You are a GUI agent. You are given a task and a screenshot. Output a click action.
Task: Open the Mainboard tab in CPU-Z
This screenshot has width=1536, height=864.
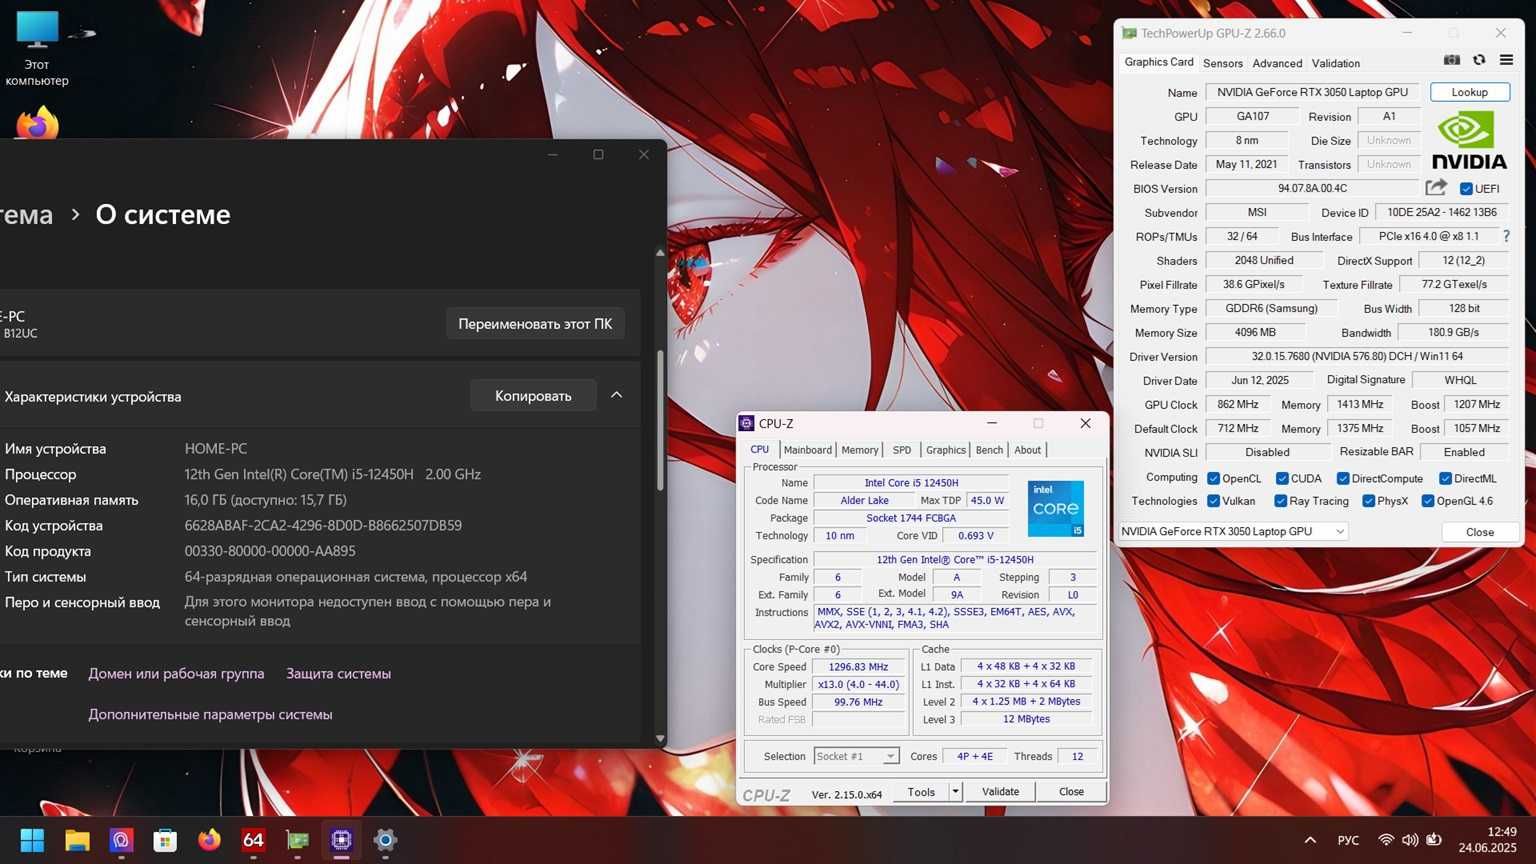807,450
